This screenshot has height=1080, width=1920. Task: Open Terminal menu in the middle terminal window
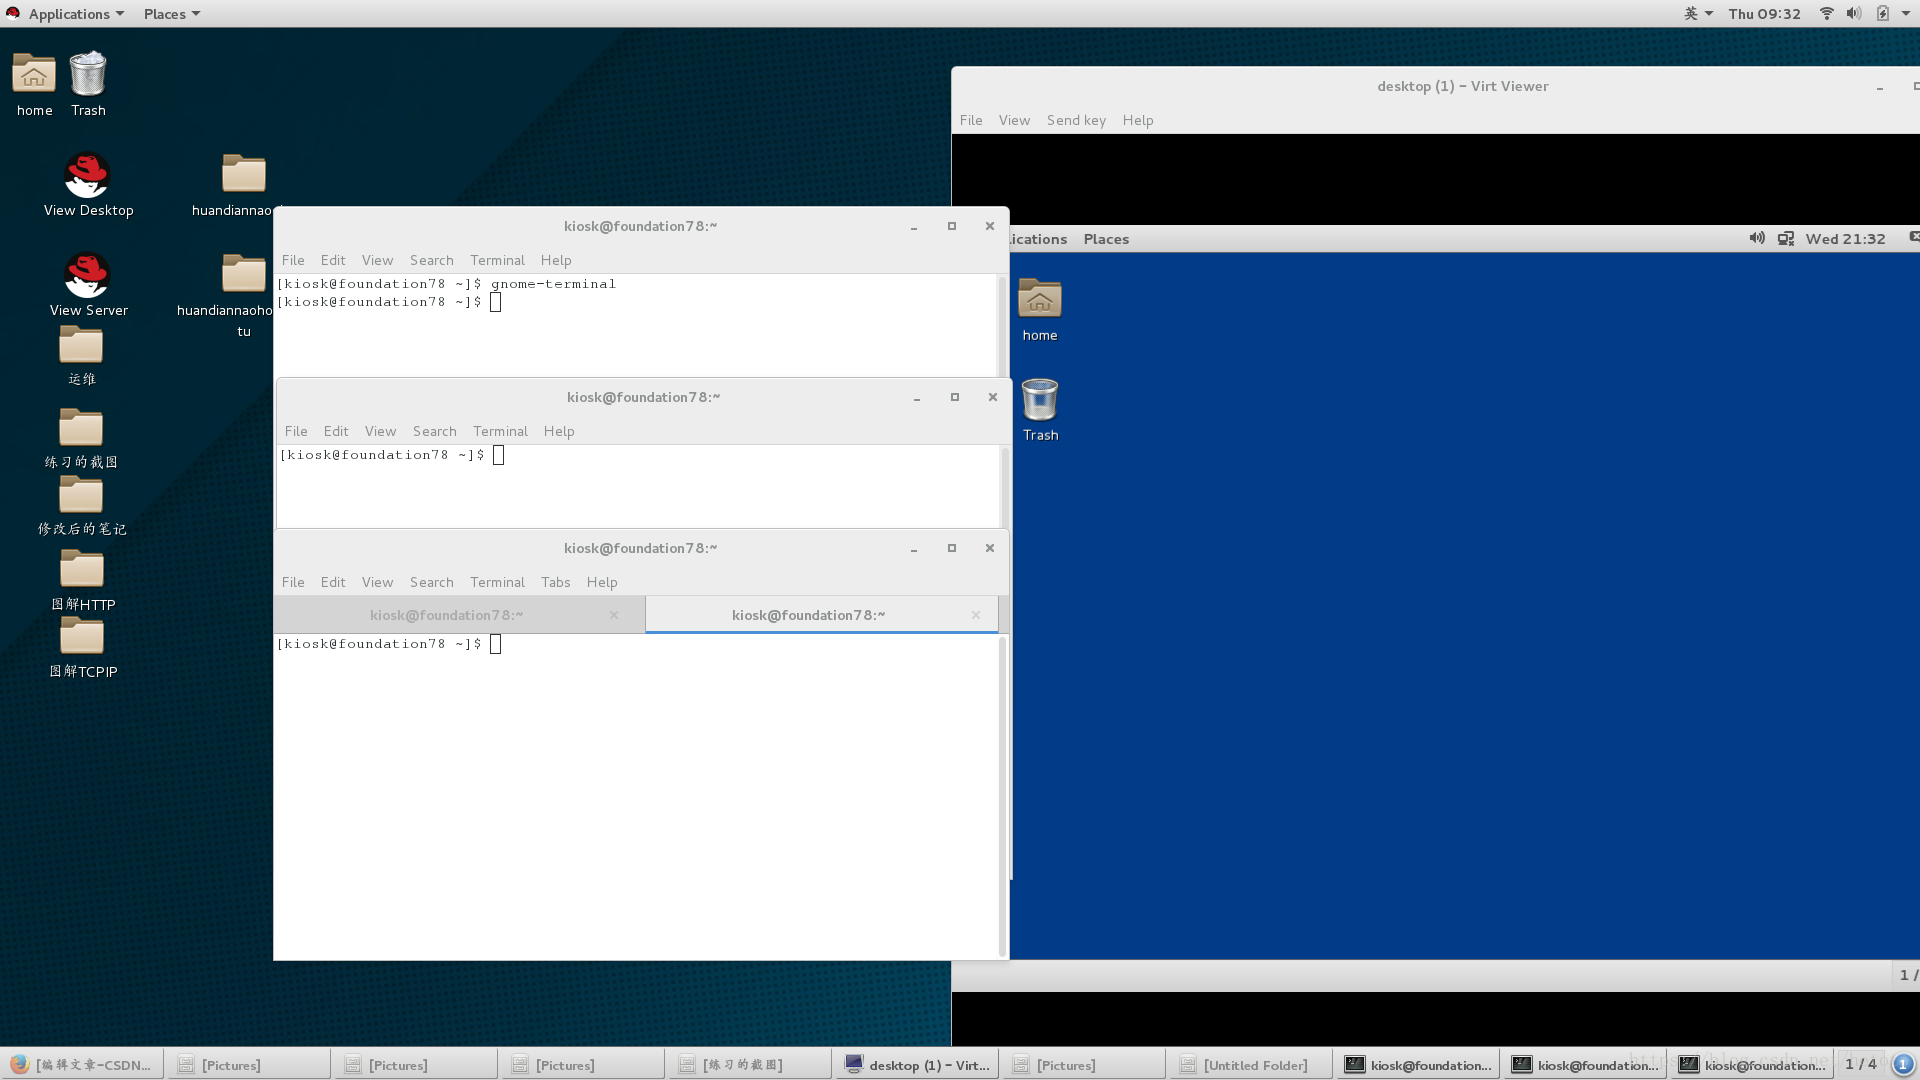[x=500, y=431]
